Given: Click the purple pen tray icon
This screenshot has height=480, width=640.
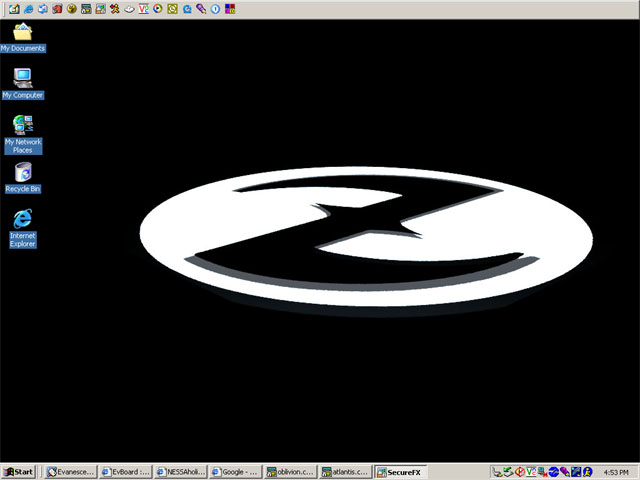Looking at the screenshot, I should pos(565,472).
